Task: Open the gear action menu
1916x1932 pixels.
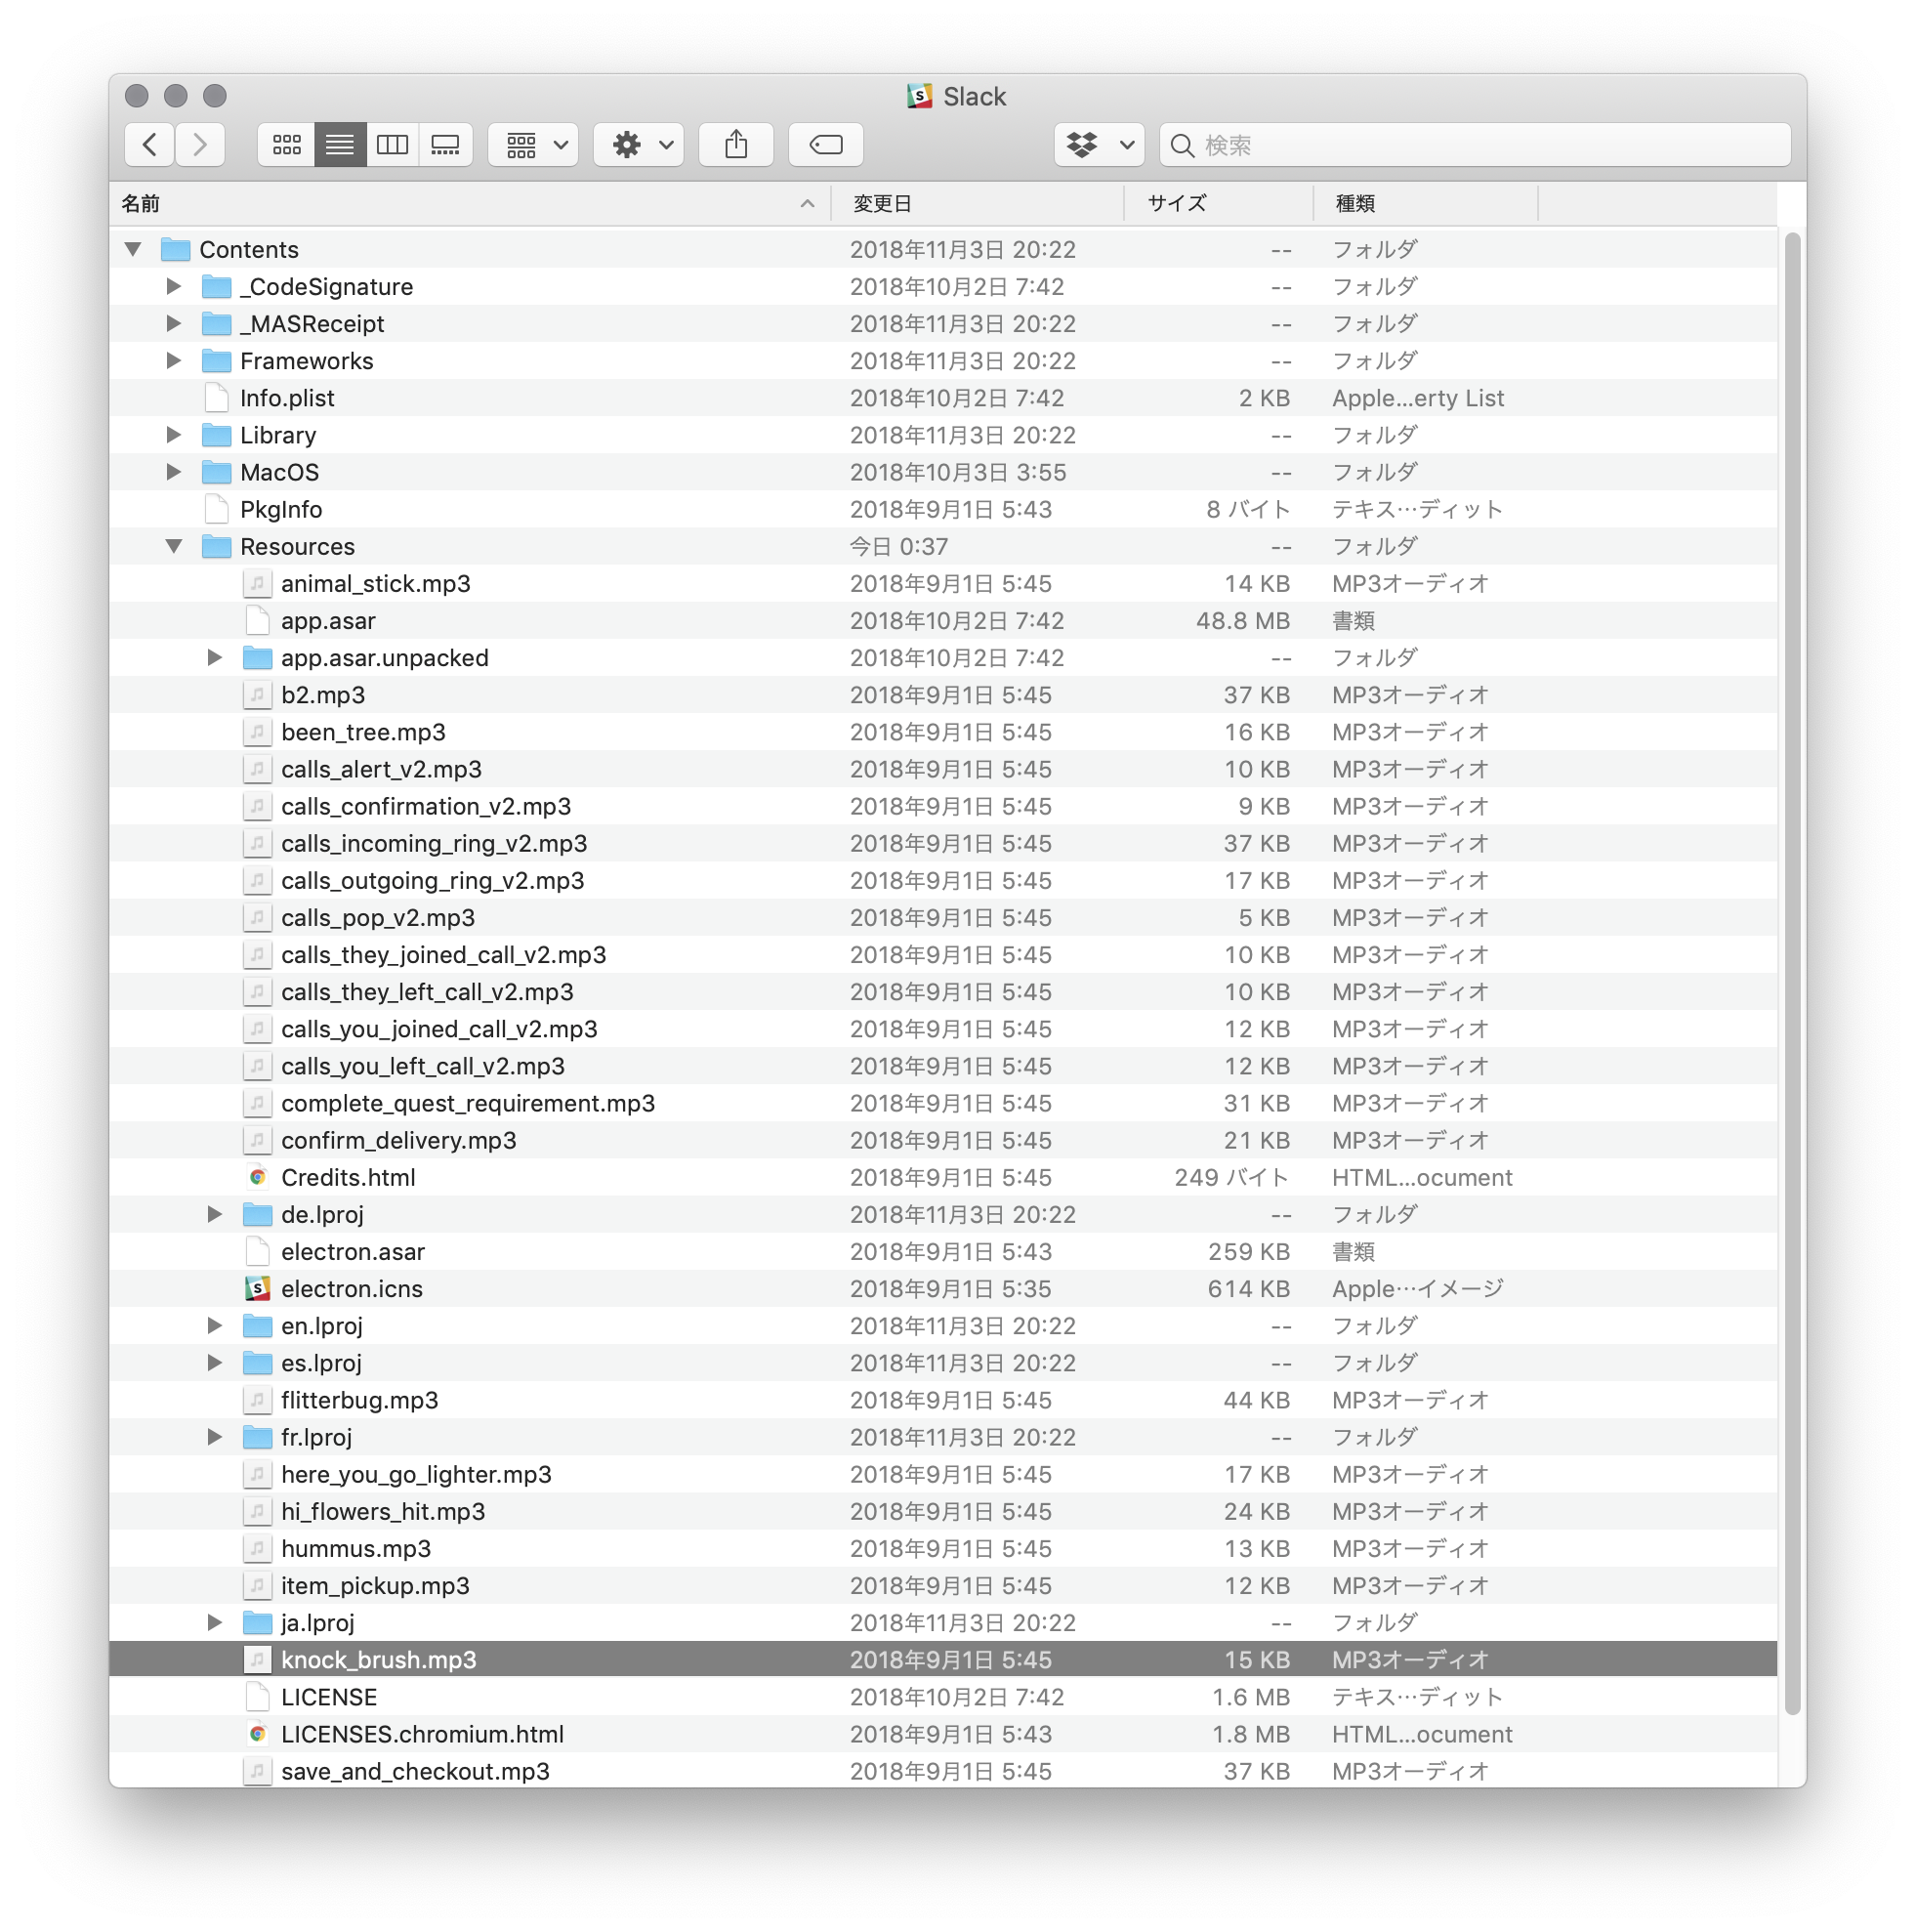Action: 639,145
